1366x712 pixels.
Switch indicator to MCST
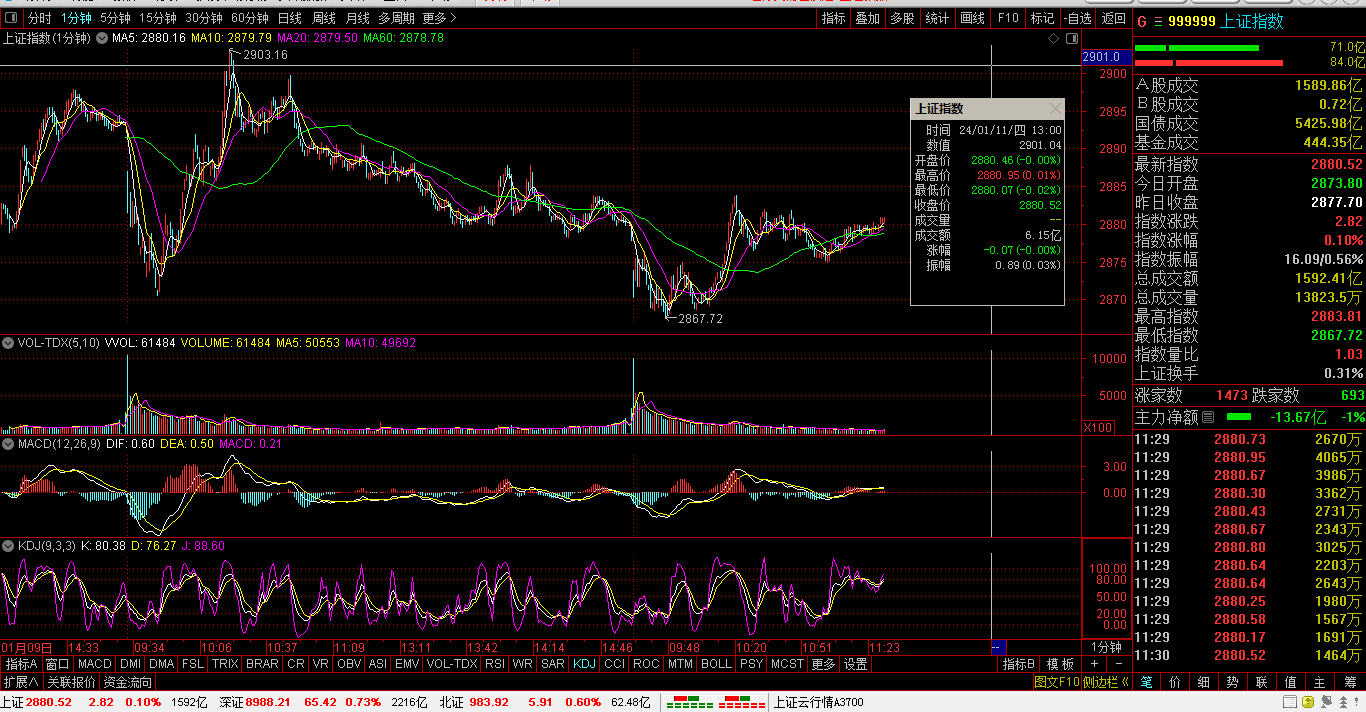787,664
